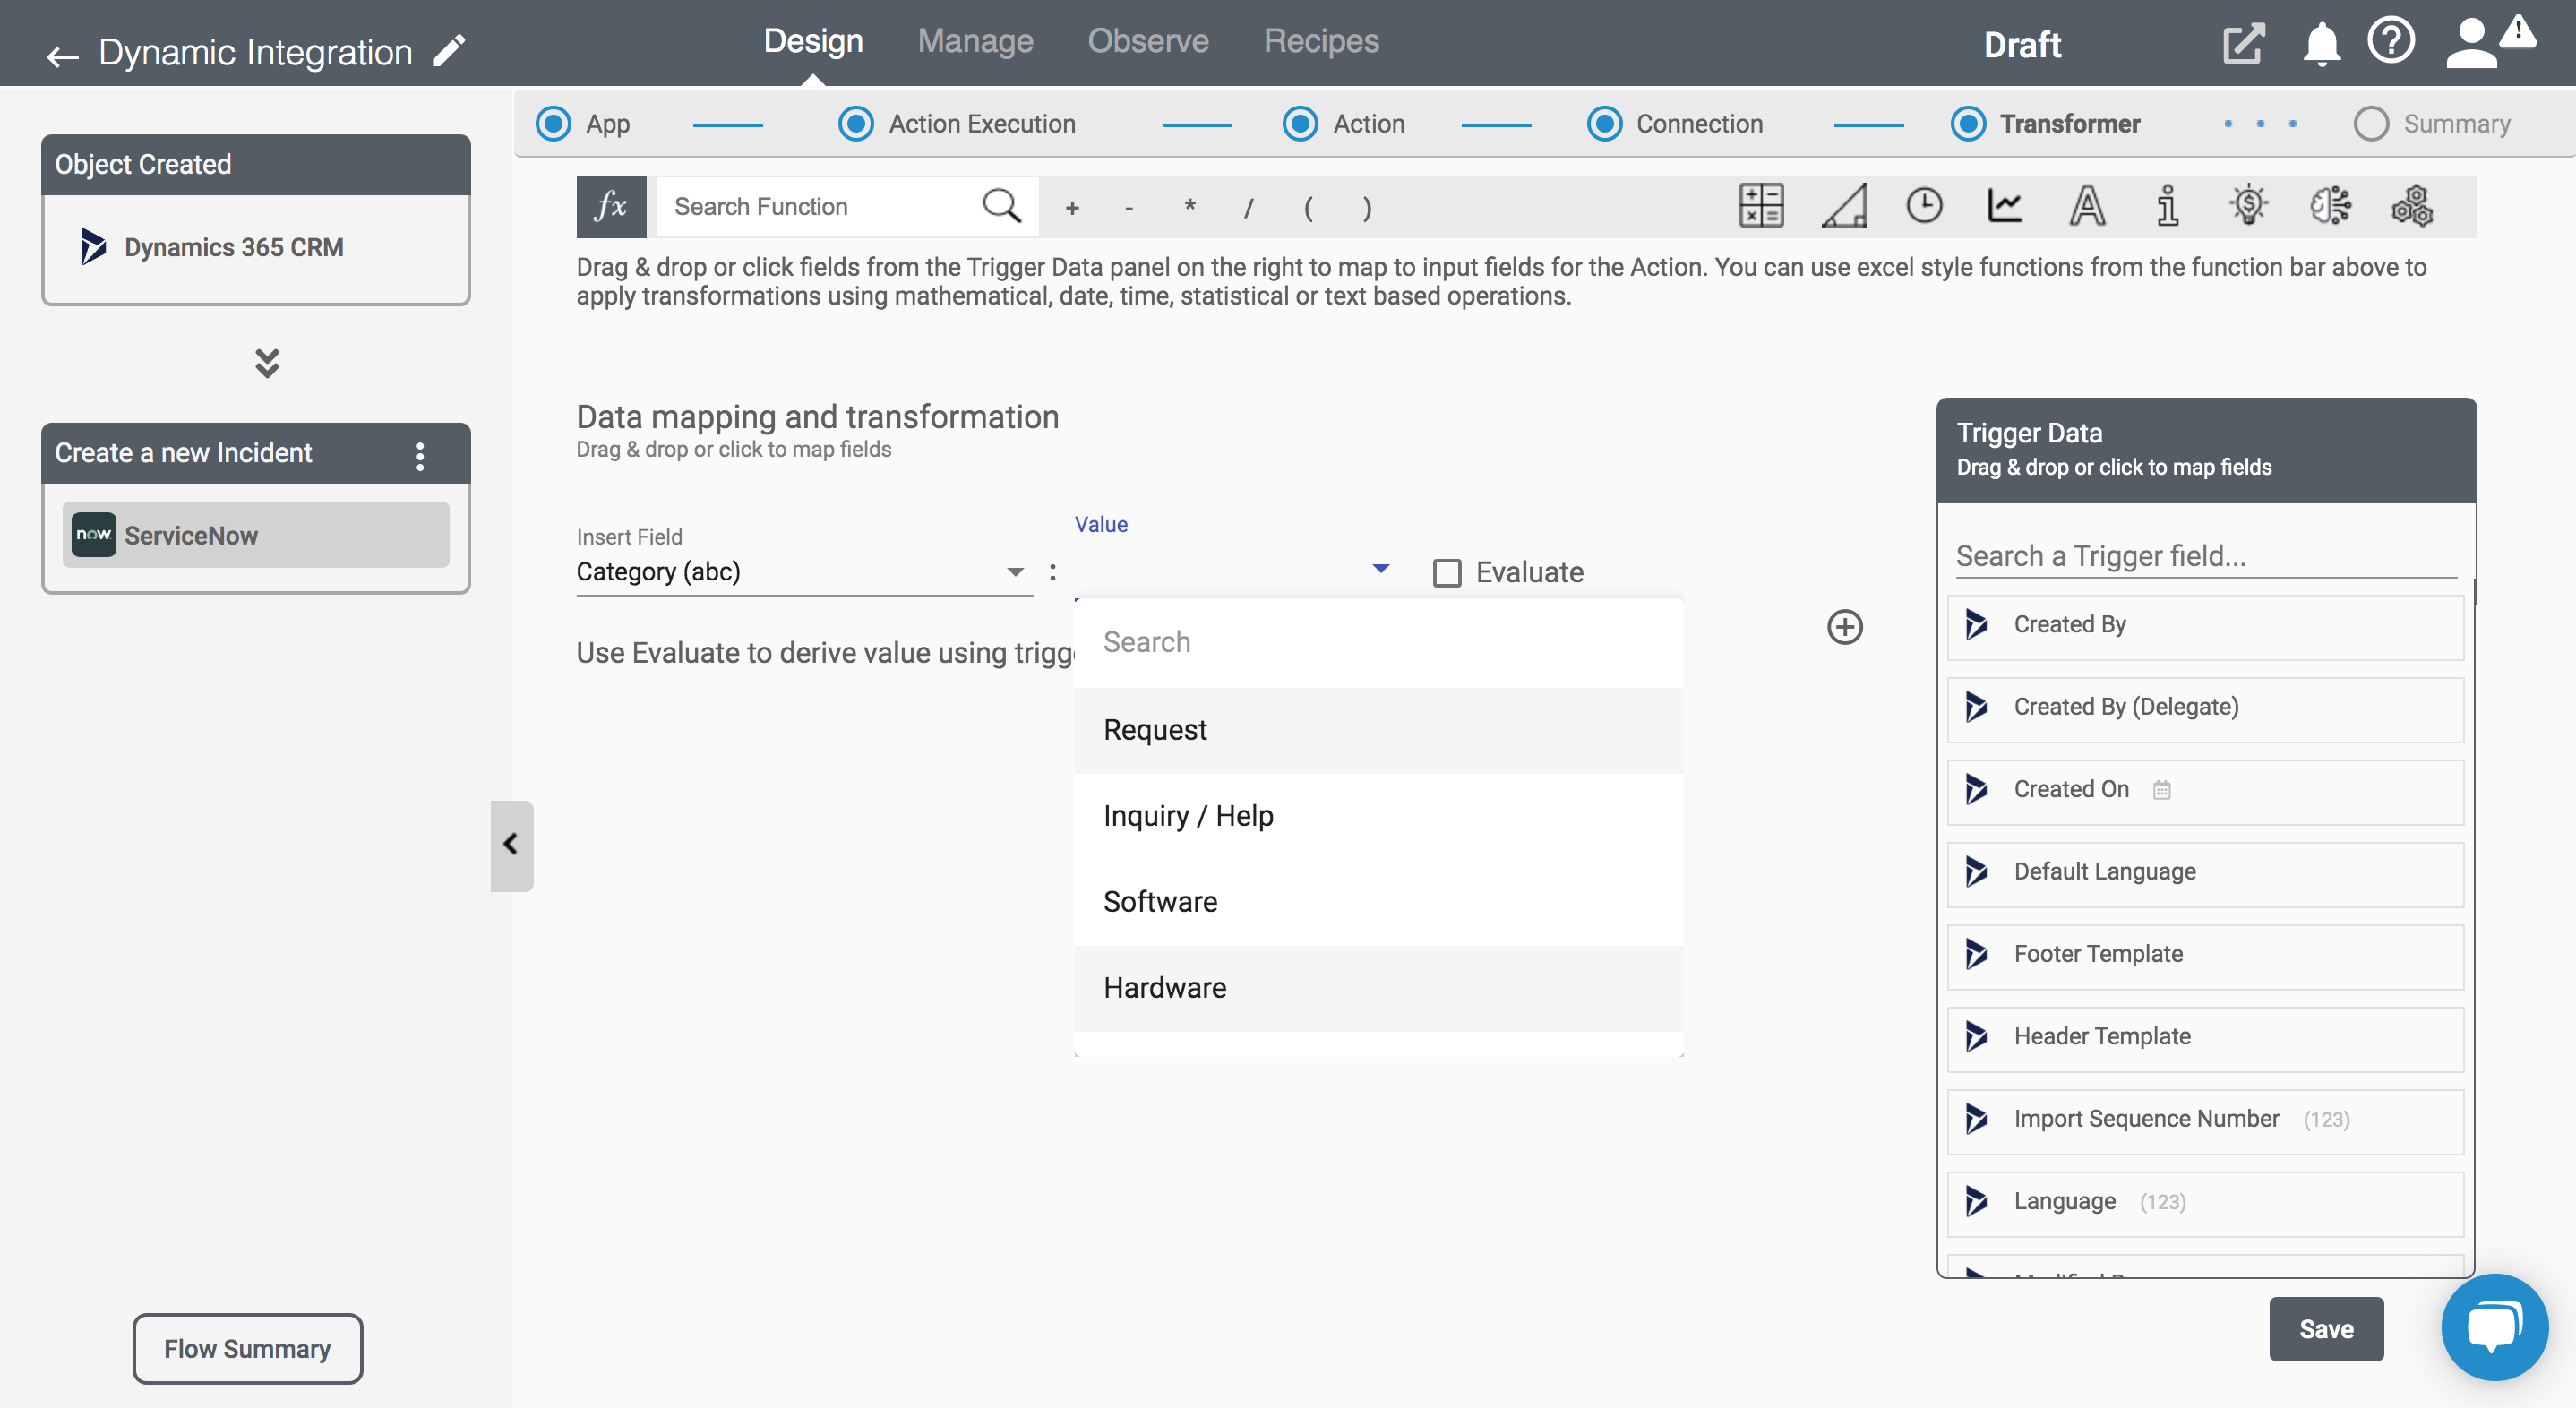Insert divide slash operator

[1248, 208]
